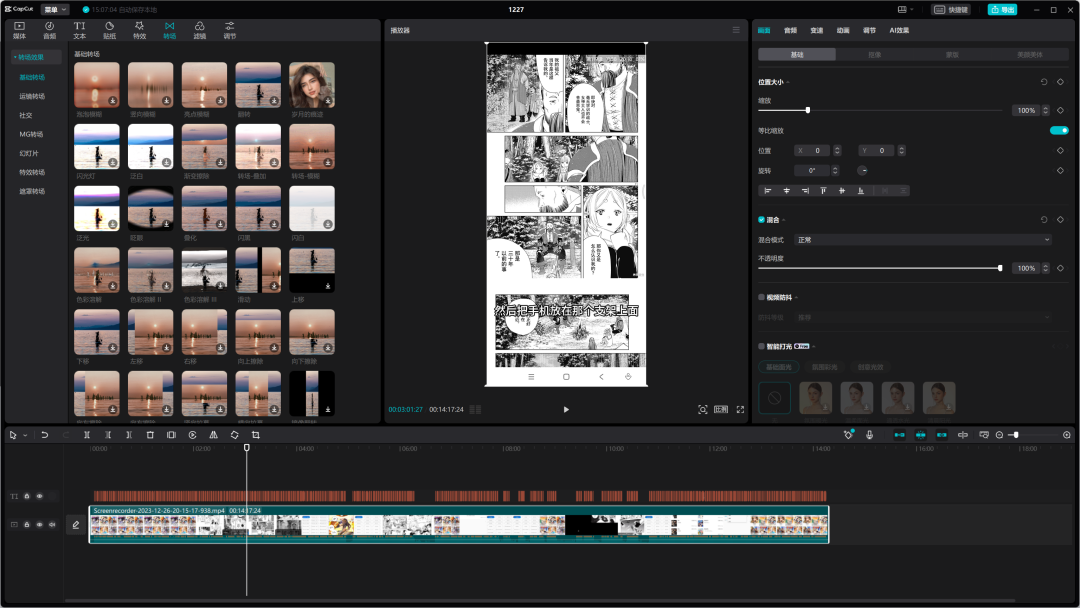Viewport: 1080px width, 608px height.
Task: Click the cover edit pencil on video track
Action: click(76, 525)
